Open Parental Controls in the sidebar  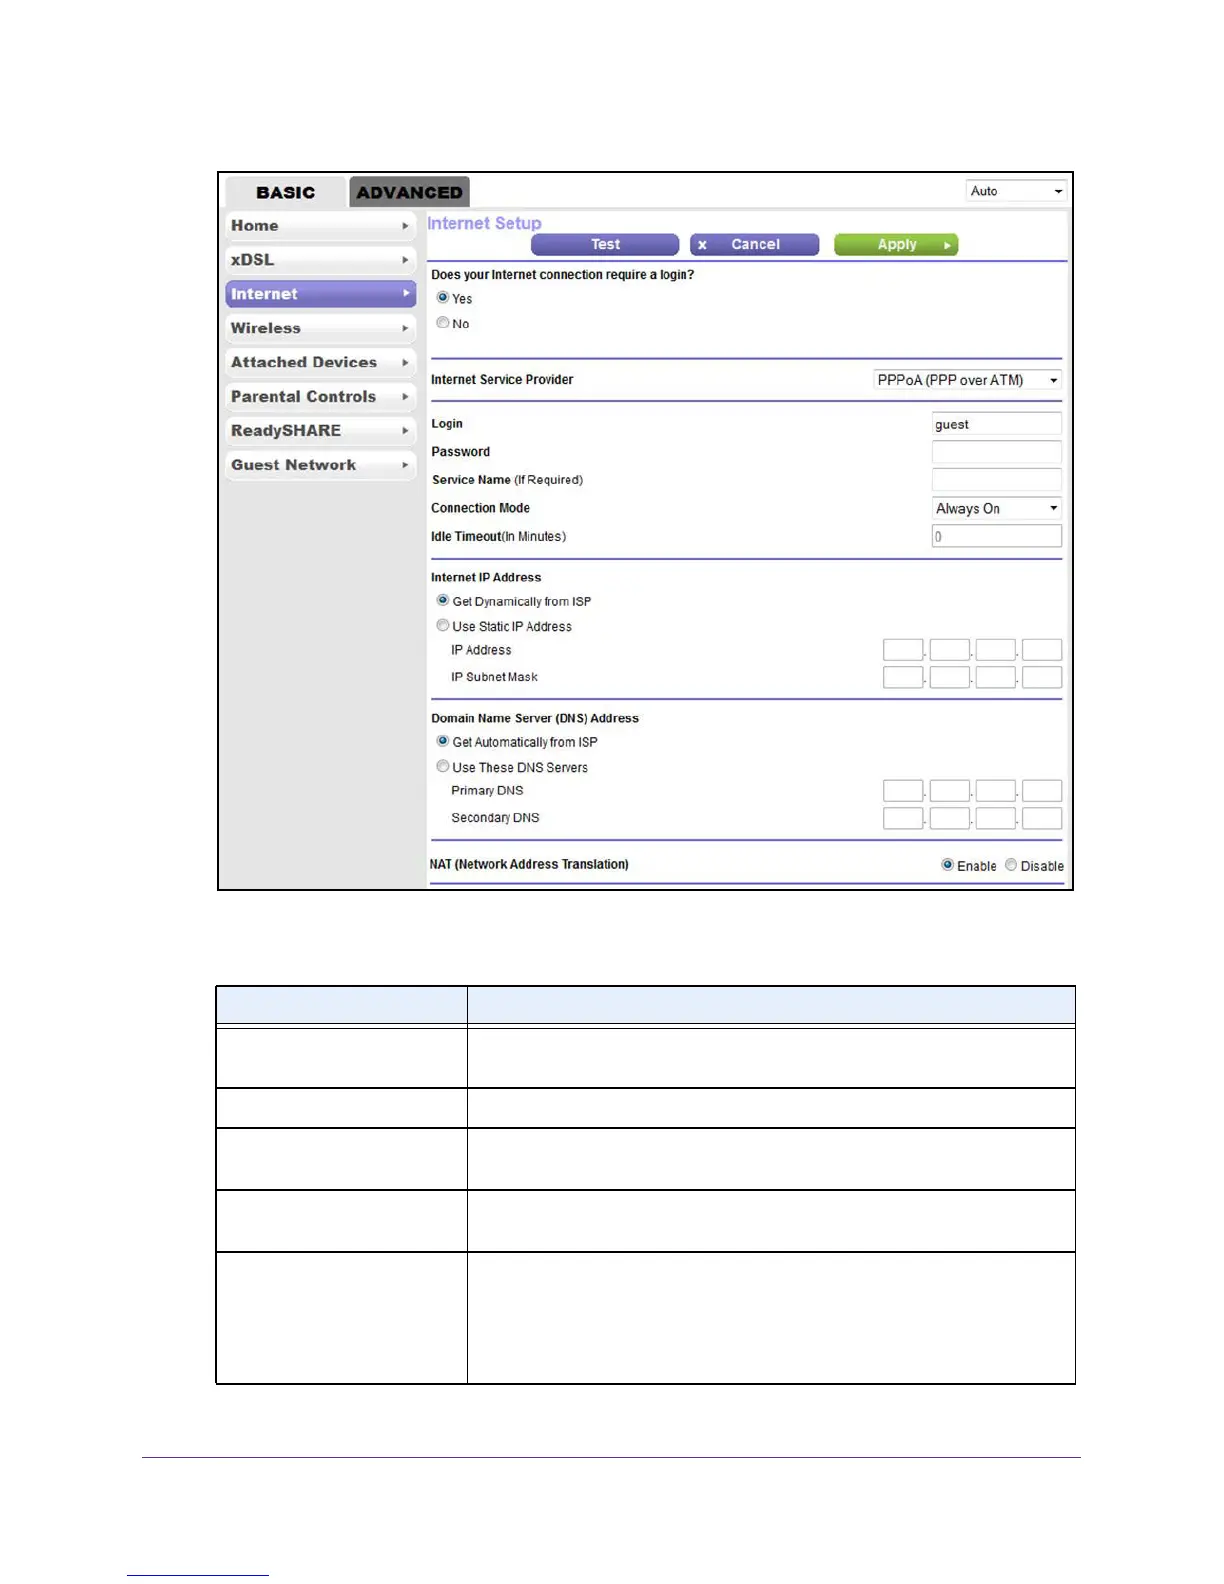(x=320, y=397)
